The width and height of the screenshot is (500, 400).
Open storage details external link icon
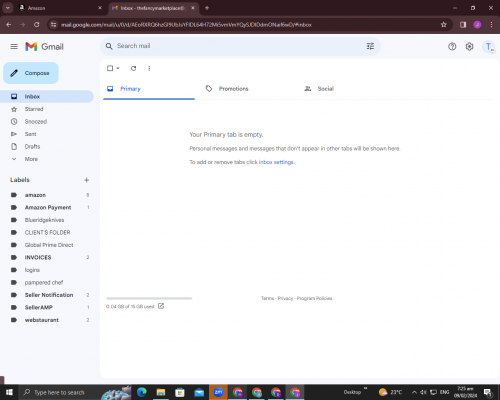click(161, 306)
